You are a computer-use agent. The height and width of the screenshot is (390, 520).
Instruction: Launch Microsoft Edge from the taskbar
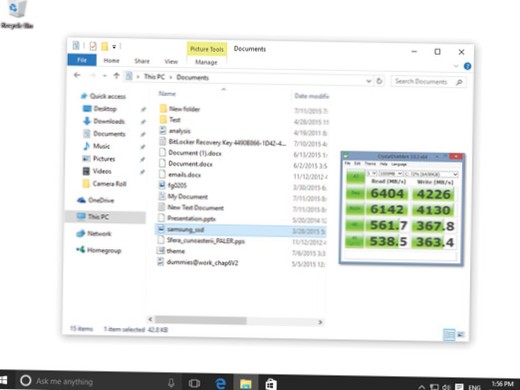click(220, 383)
